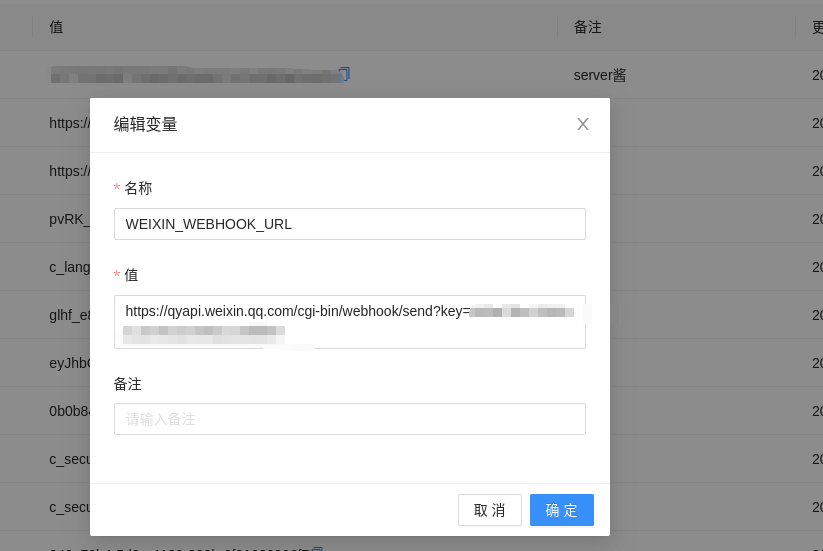Confirm with the 确定 button

pyautogui.click(x=562, y=510)
